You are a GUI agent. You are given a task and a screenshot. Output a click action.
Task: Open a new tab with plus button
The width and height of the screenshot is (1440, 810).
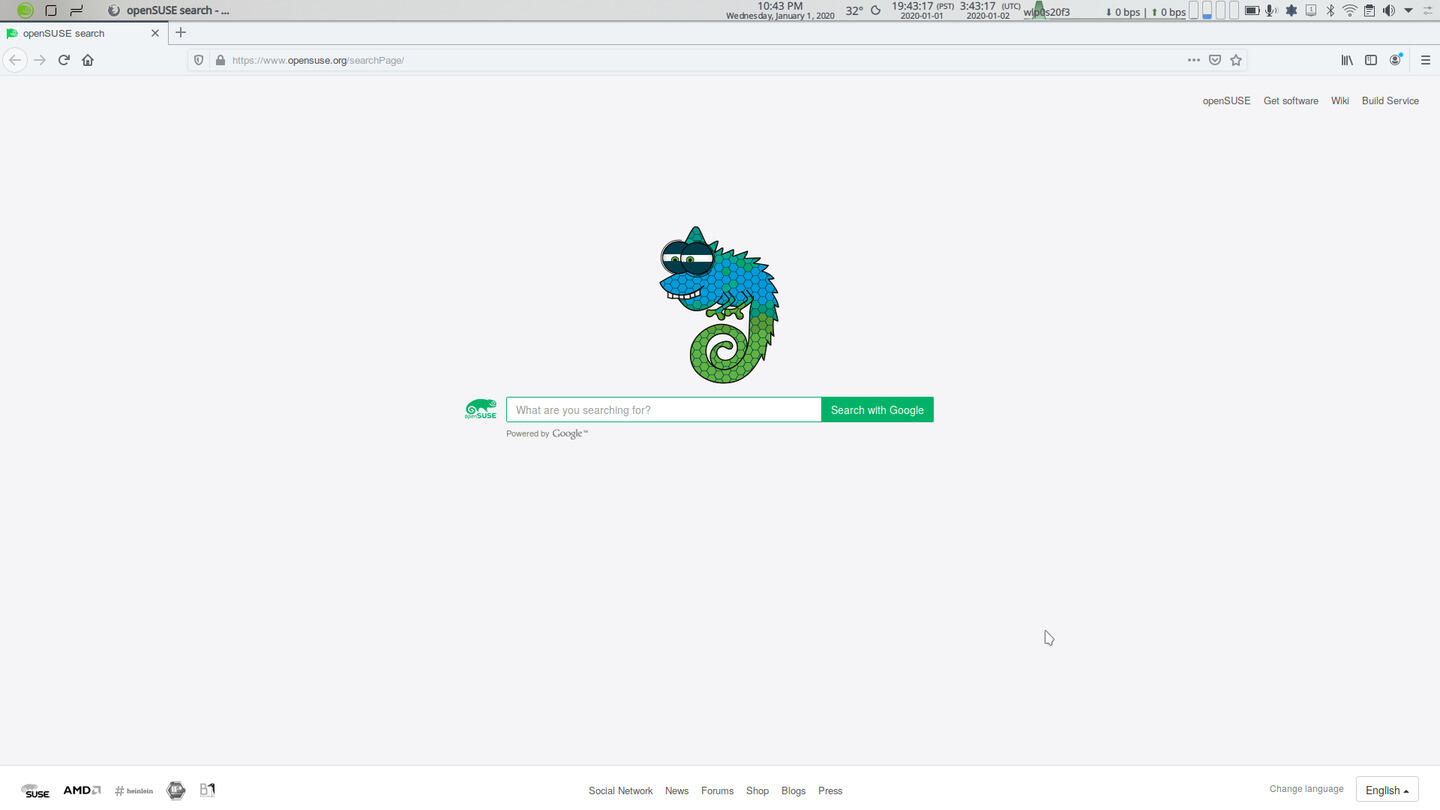tap(181, 32)
